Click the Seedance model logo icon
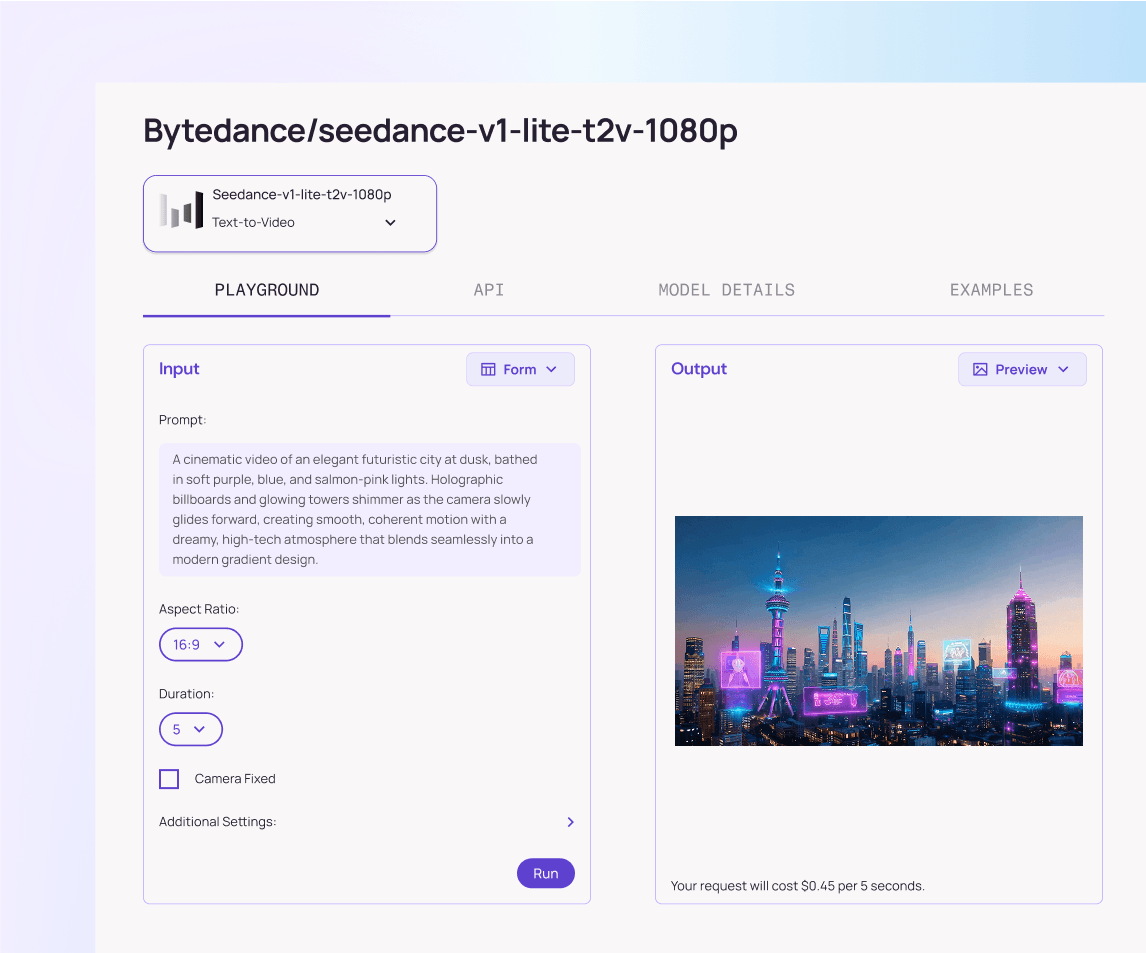 (181, 211)
